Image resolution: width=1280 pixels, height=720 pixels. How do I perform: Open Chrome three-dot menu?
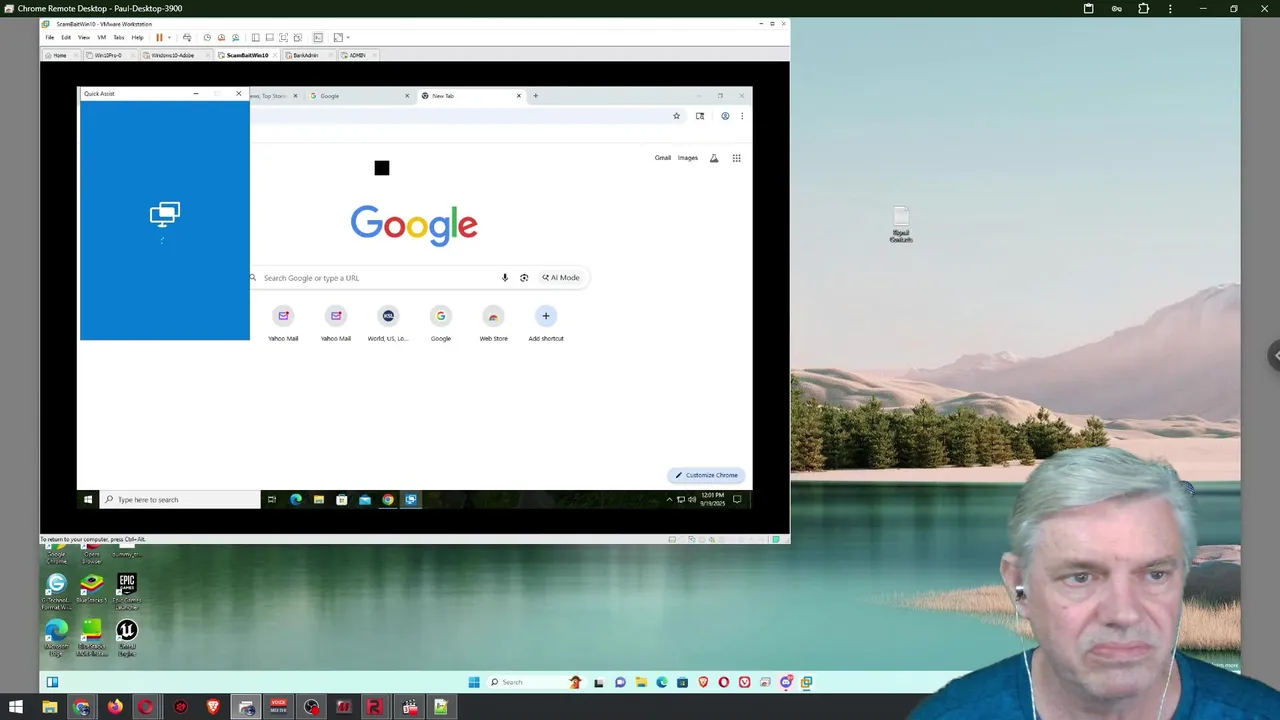click(x=741, y=116)
